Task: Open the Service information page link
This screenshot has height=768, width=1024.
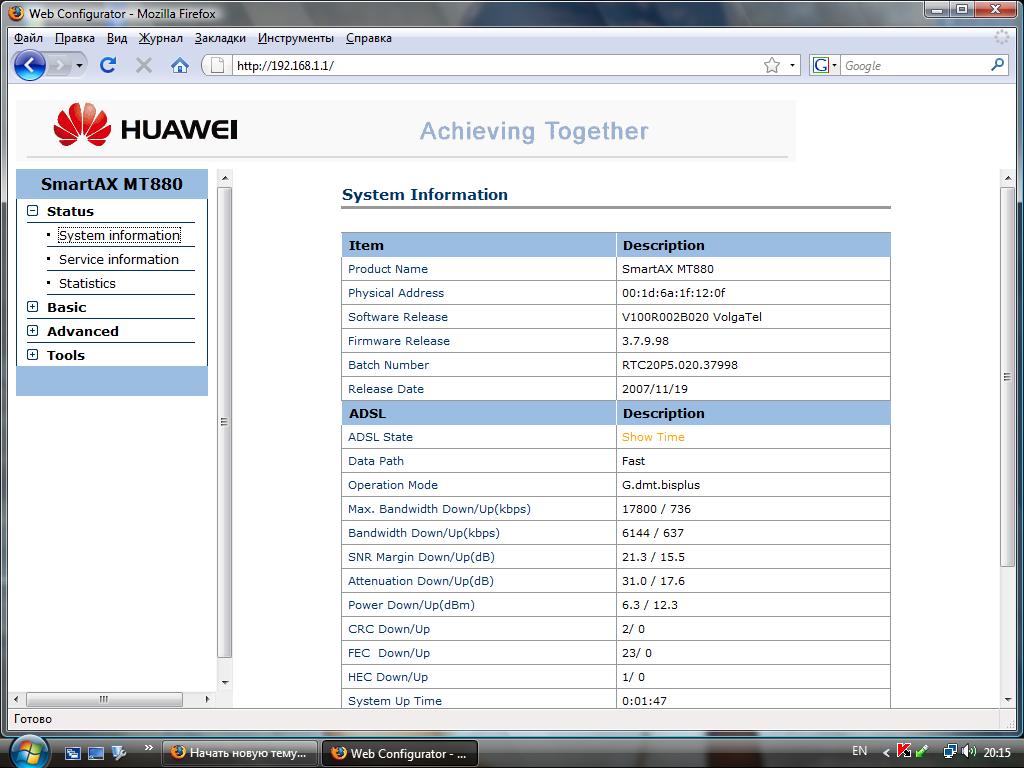Action: 119,259
